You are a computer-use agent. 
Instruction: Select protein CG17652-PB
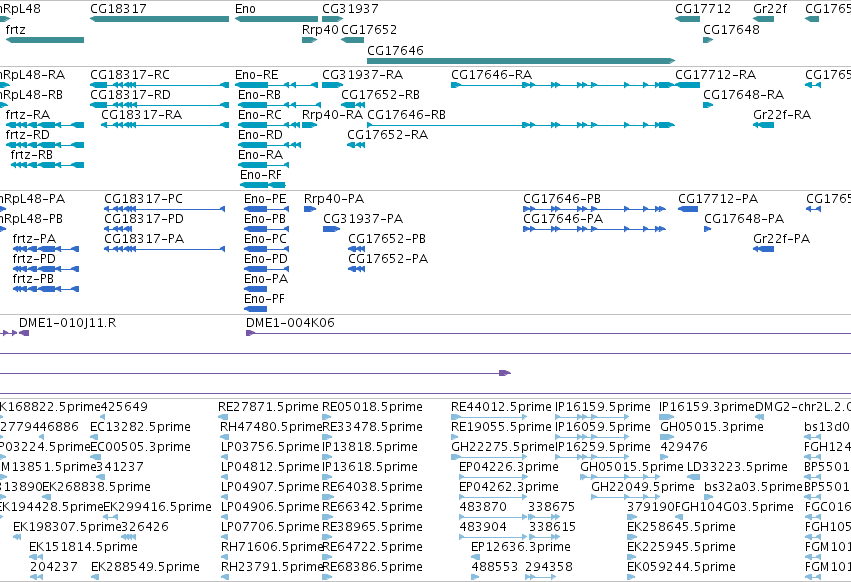click(357, 249)
